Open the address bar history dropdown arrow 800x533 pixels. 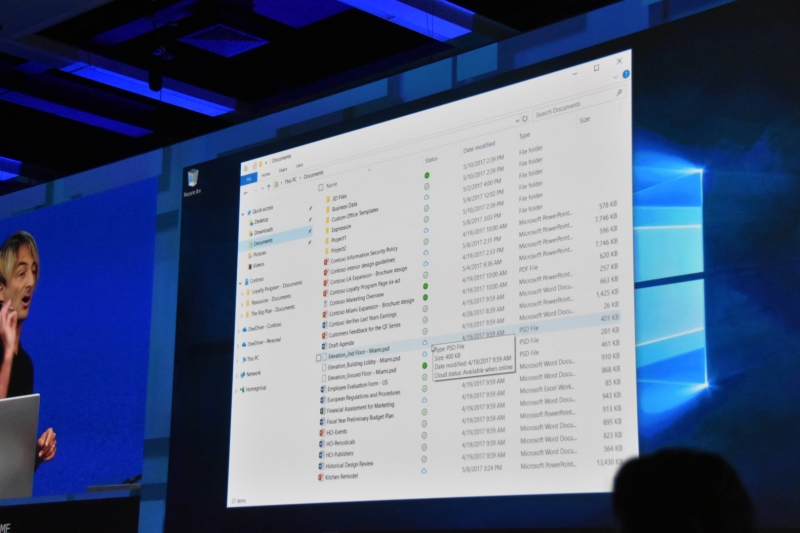pos(517,121)
